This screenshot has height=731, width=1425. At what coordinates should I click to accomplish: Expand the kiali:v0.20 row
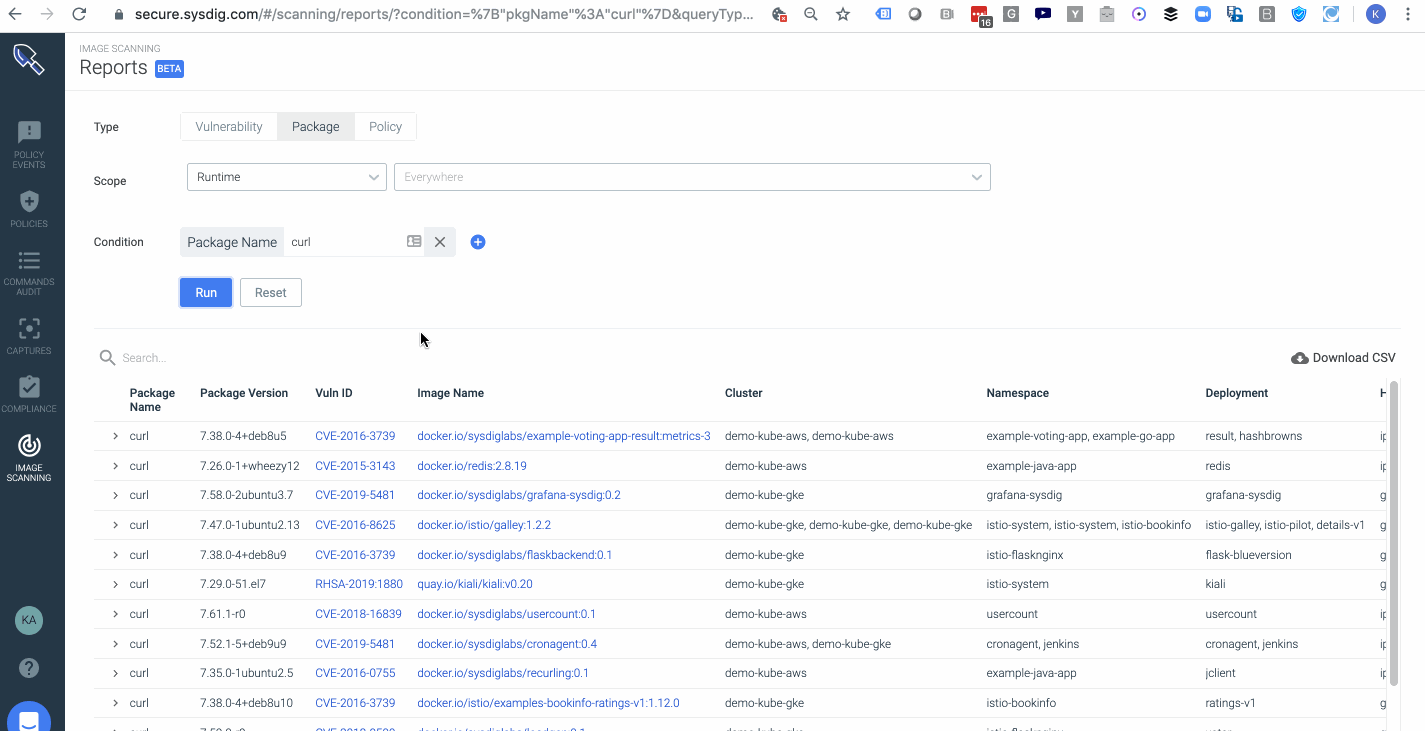coord(115,584)
